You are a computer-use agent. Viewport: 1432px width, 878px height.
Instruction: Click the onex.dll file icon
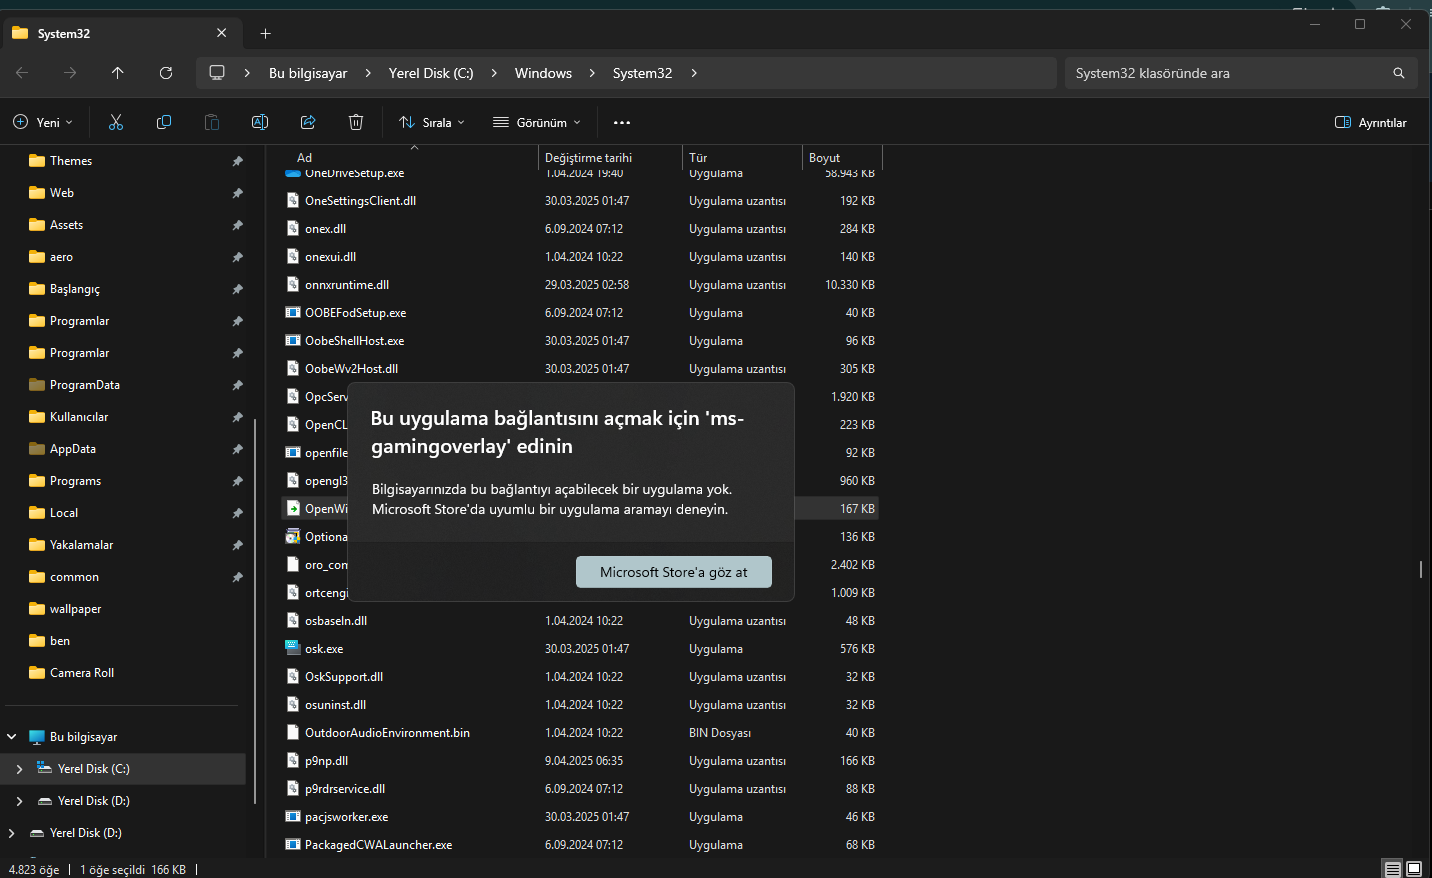[293, 228]
